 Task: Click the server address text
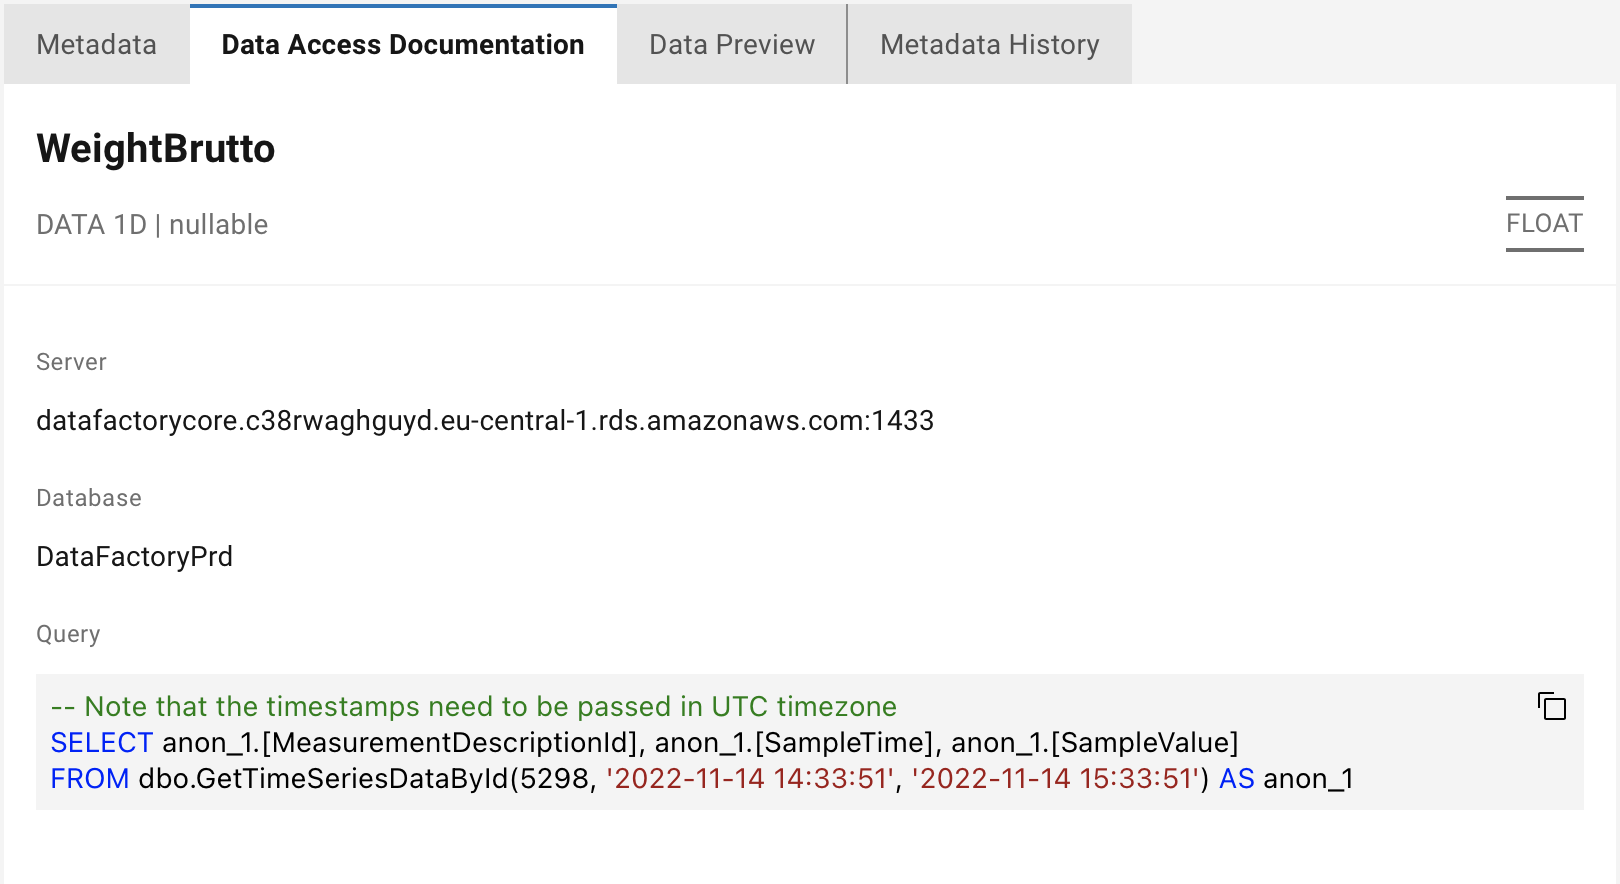[x=485, y=421]
